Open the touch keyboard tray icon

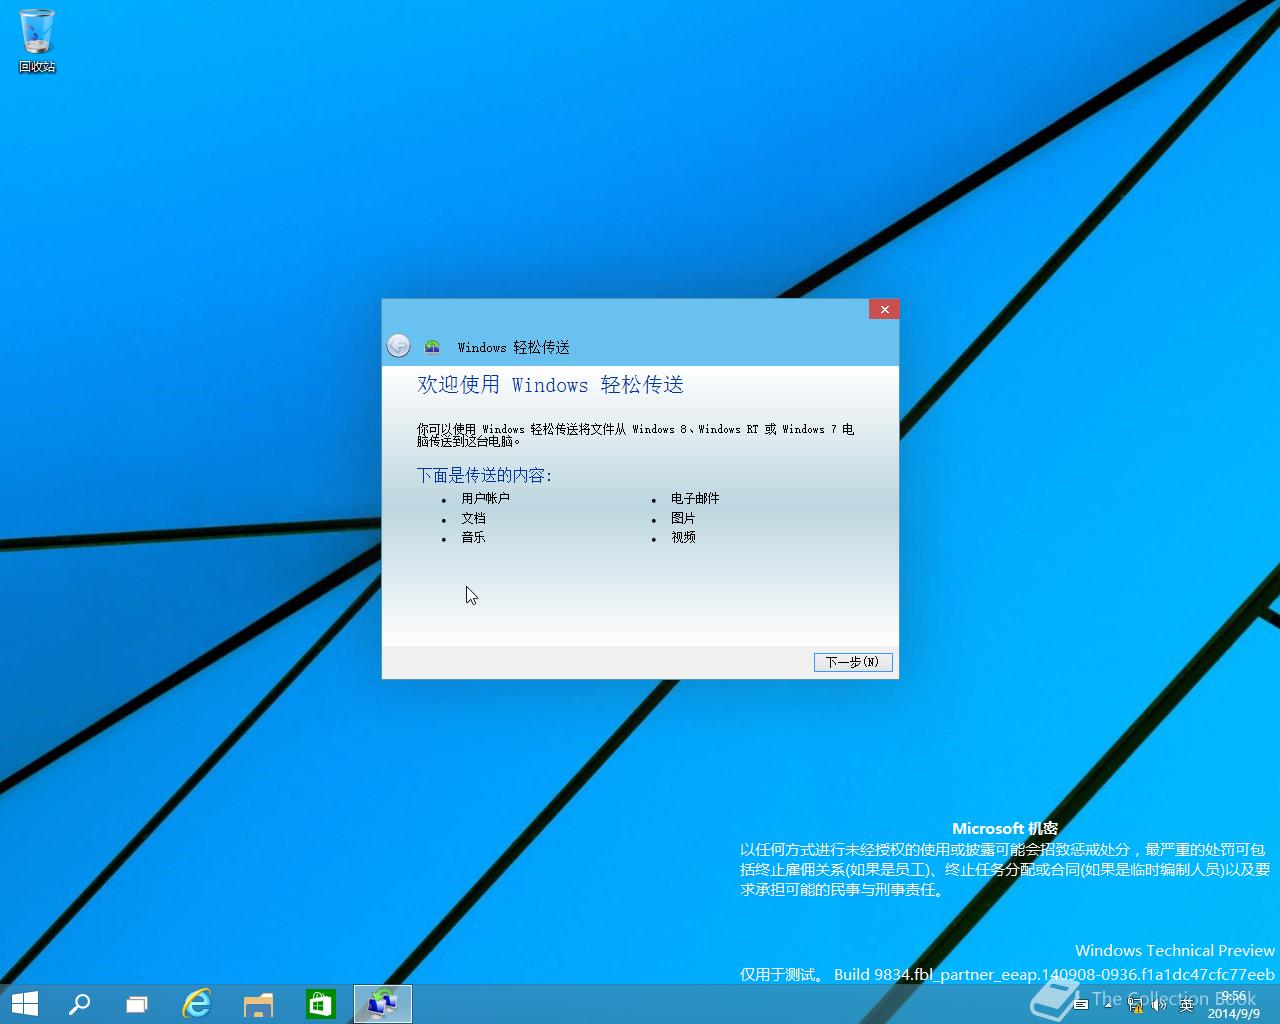[1081, 1004]
